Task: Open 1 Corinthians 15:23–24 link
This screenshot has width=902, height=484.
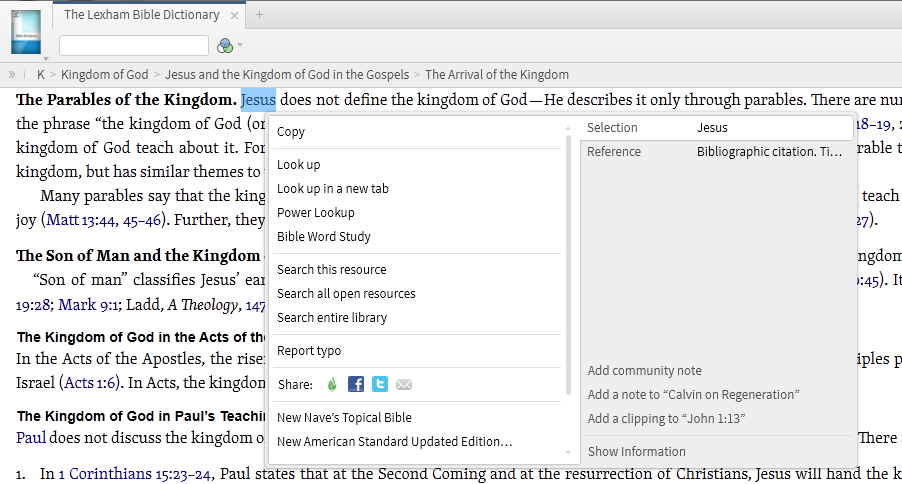Action: 135,474
